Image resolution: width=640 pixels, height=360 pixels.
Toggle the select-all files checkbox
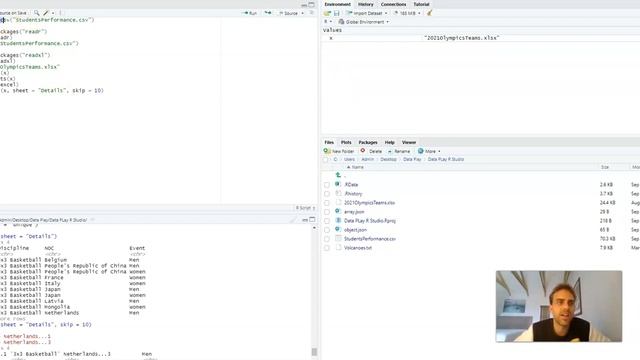click(x=326, y=160)
